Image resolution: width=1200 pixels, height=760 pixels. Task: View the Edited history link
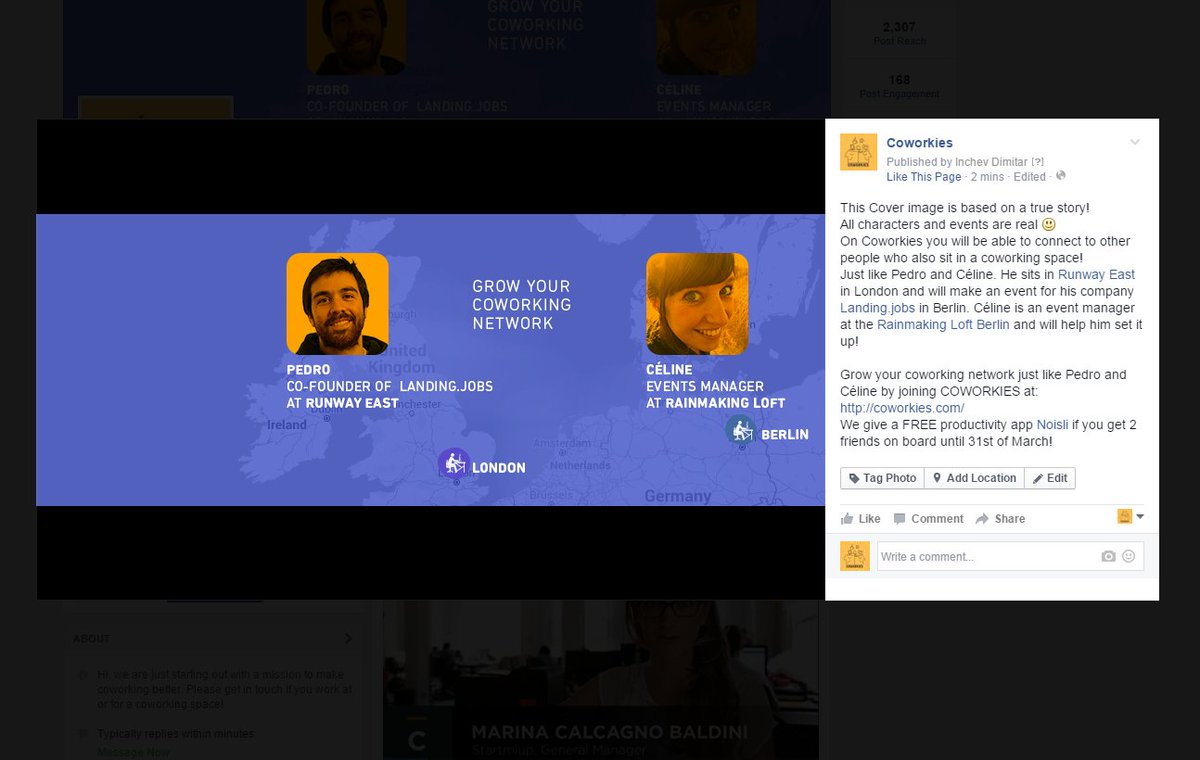1030,177
